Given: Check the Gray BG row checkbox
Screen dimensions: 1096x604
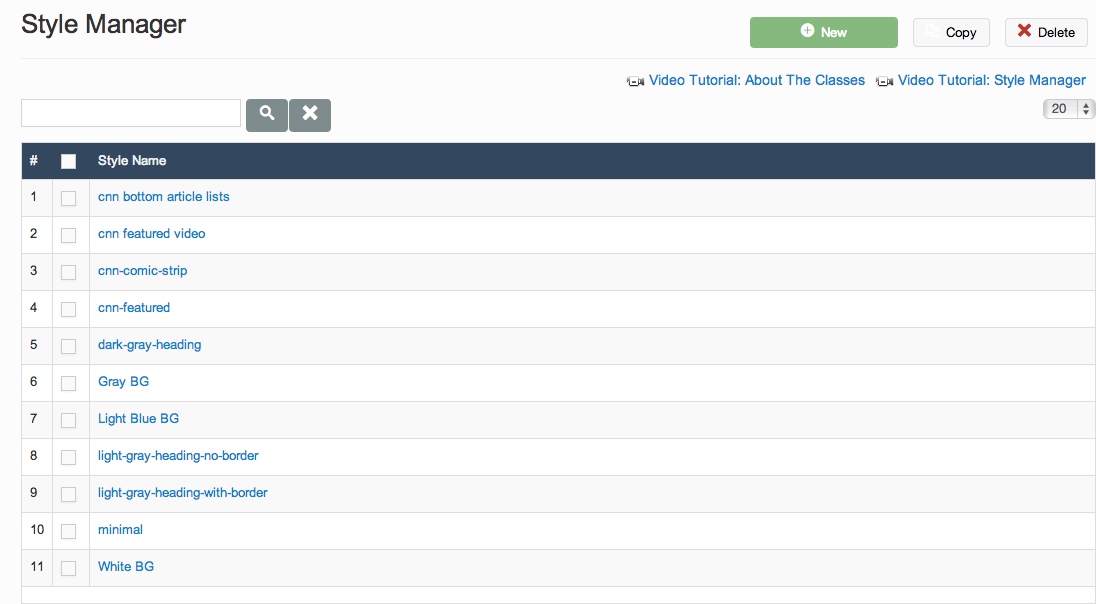Looking at the screenshot, I should (68, 383).
